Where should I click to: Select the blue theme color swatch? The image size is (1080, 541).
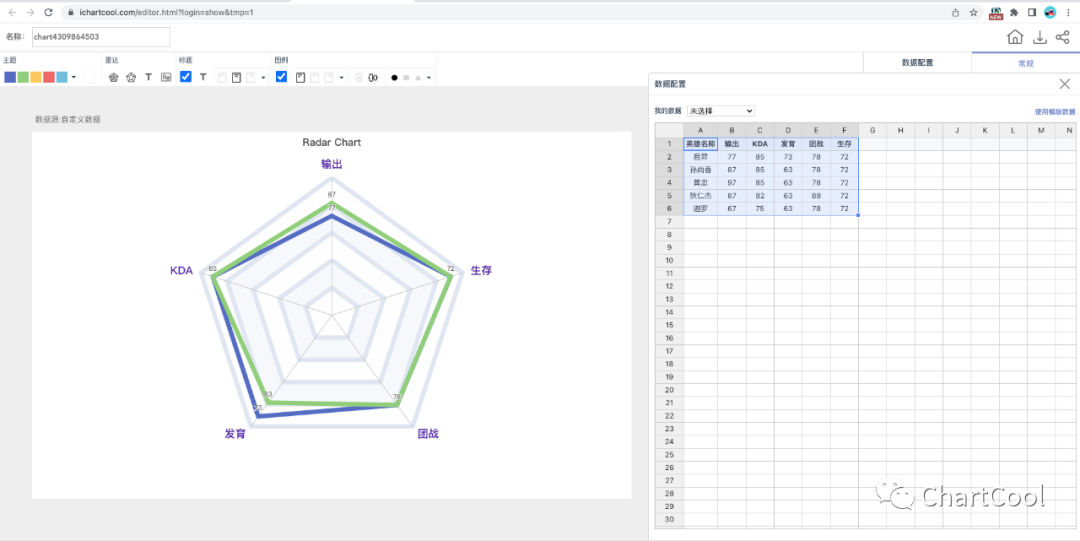(x=10, y=77)
